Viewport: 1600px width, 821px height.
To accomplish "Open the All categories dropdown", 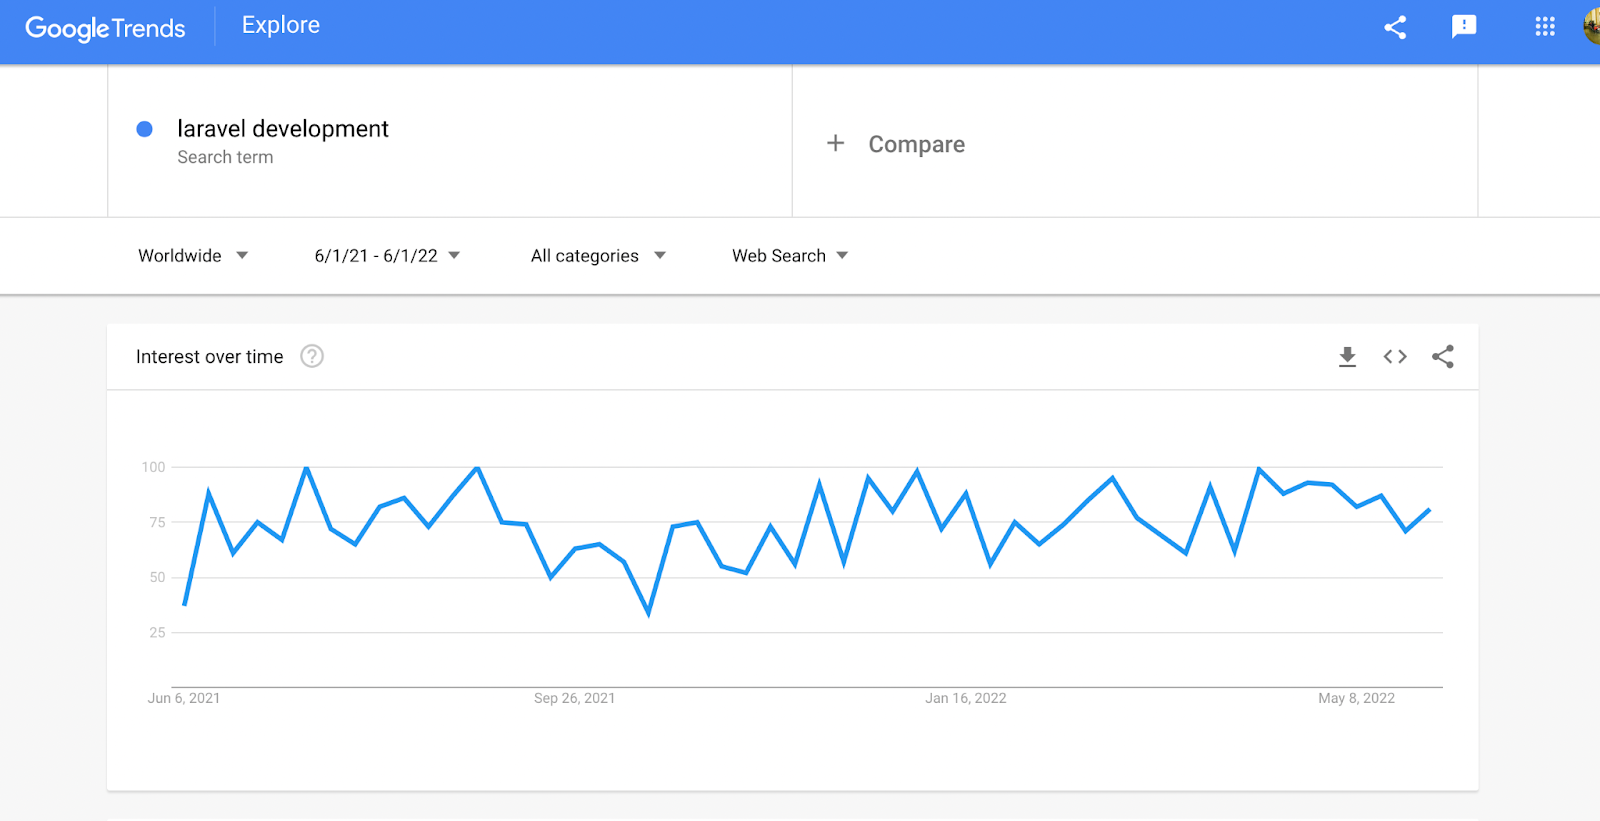I will point(596,255).
